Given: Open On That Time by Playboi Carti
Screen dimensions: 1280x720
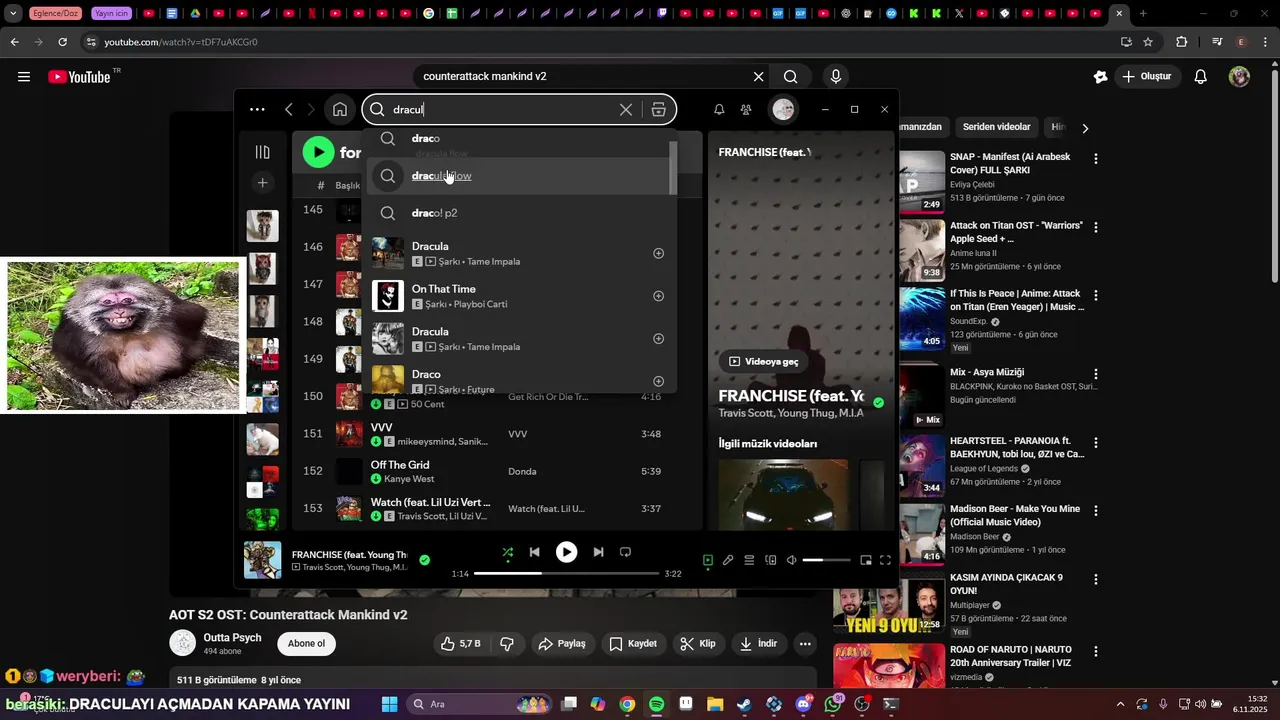Looking at the screenshot, I should point(520,296).
